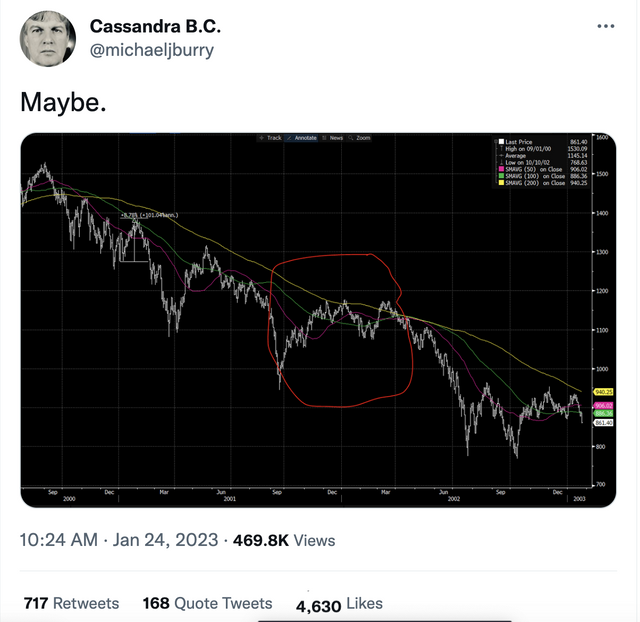Click the white Last Price legend marker

coord(501,142)
